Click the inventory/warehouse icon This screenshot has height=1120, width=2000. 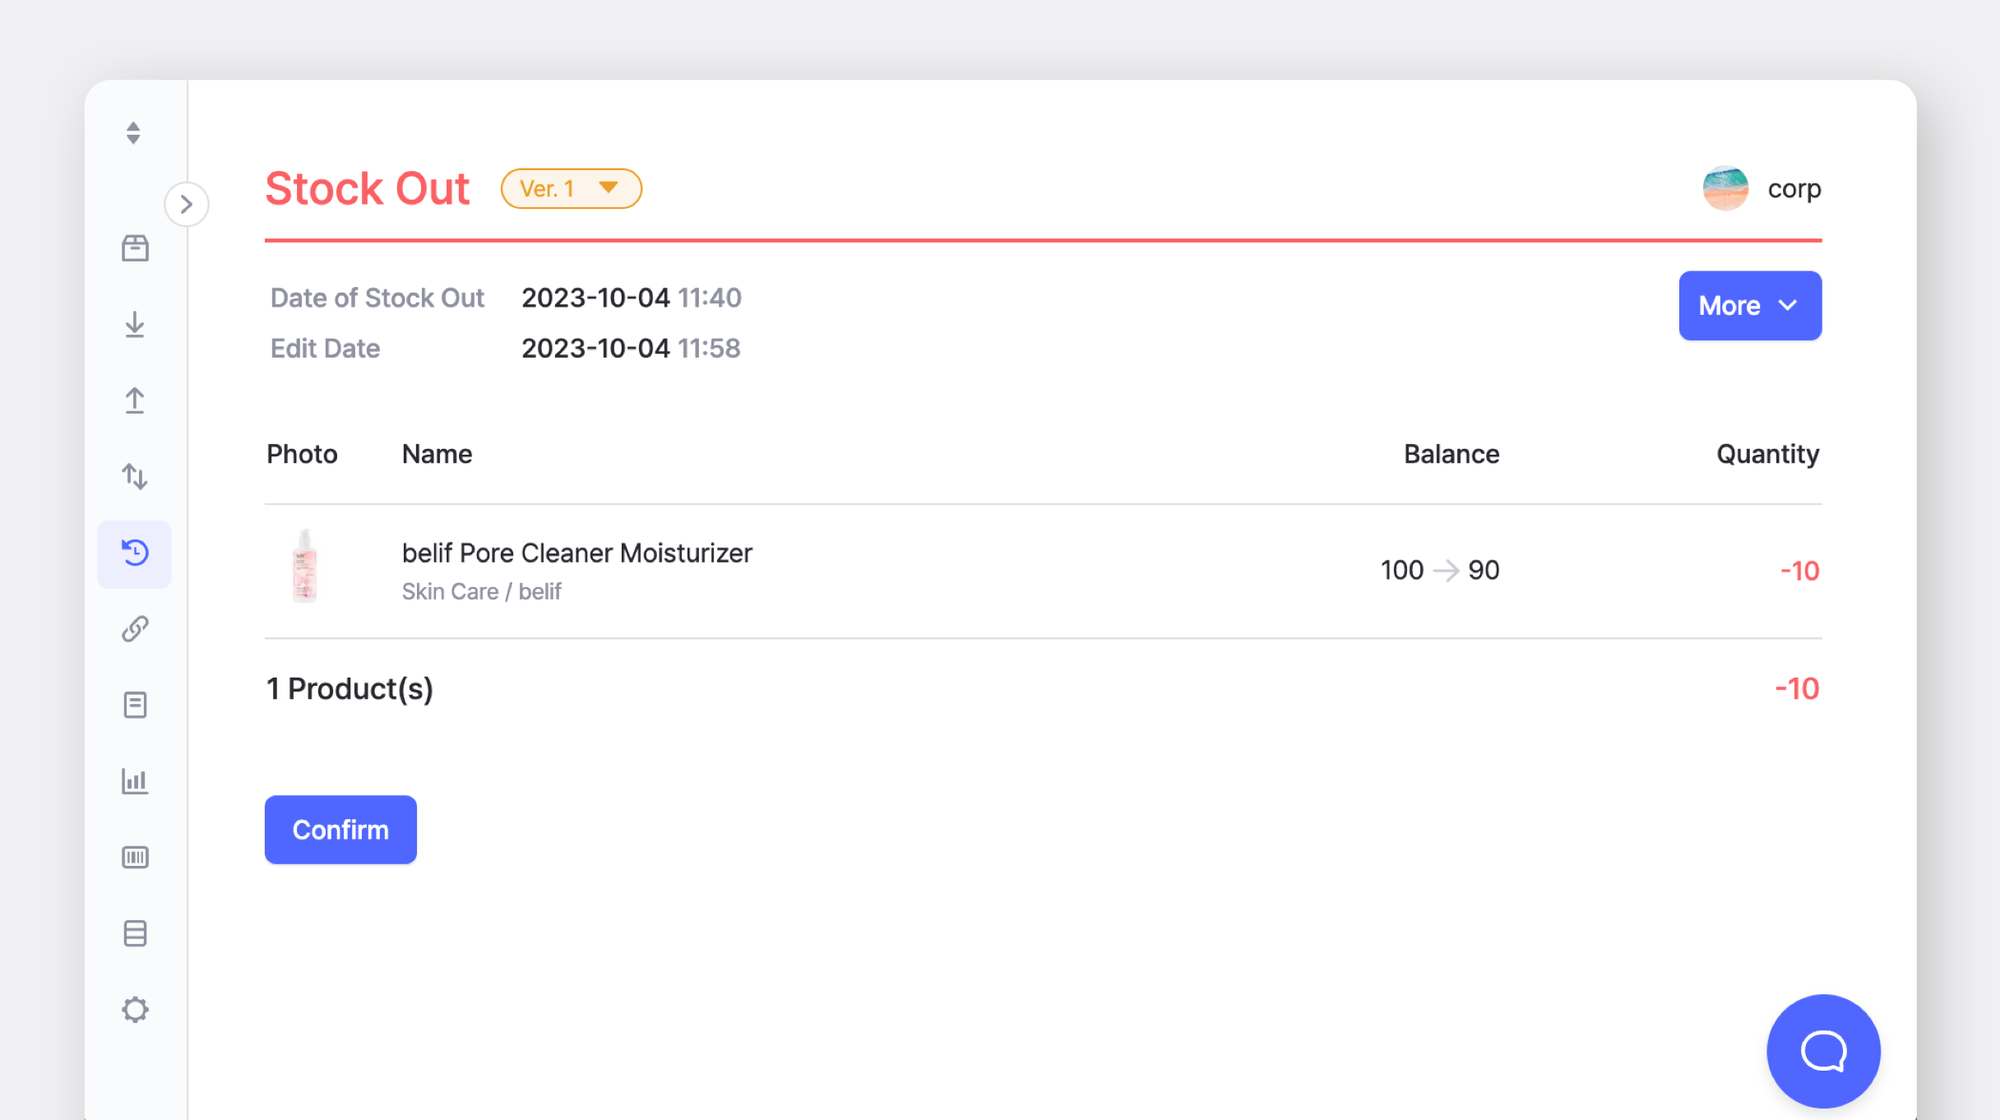point(135,249)
